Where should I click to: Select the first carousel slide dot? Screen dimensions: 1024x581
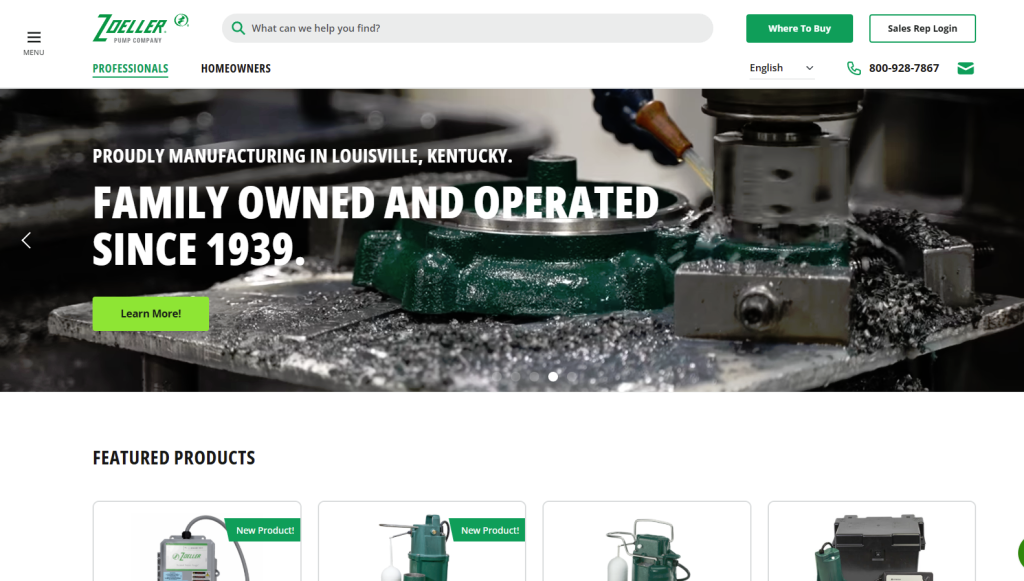point(497,377)
